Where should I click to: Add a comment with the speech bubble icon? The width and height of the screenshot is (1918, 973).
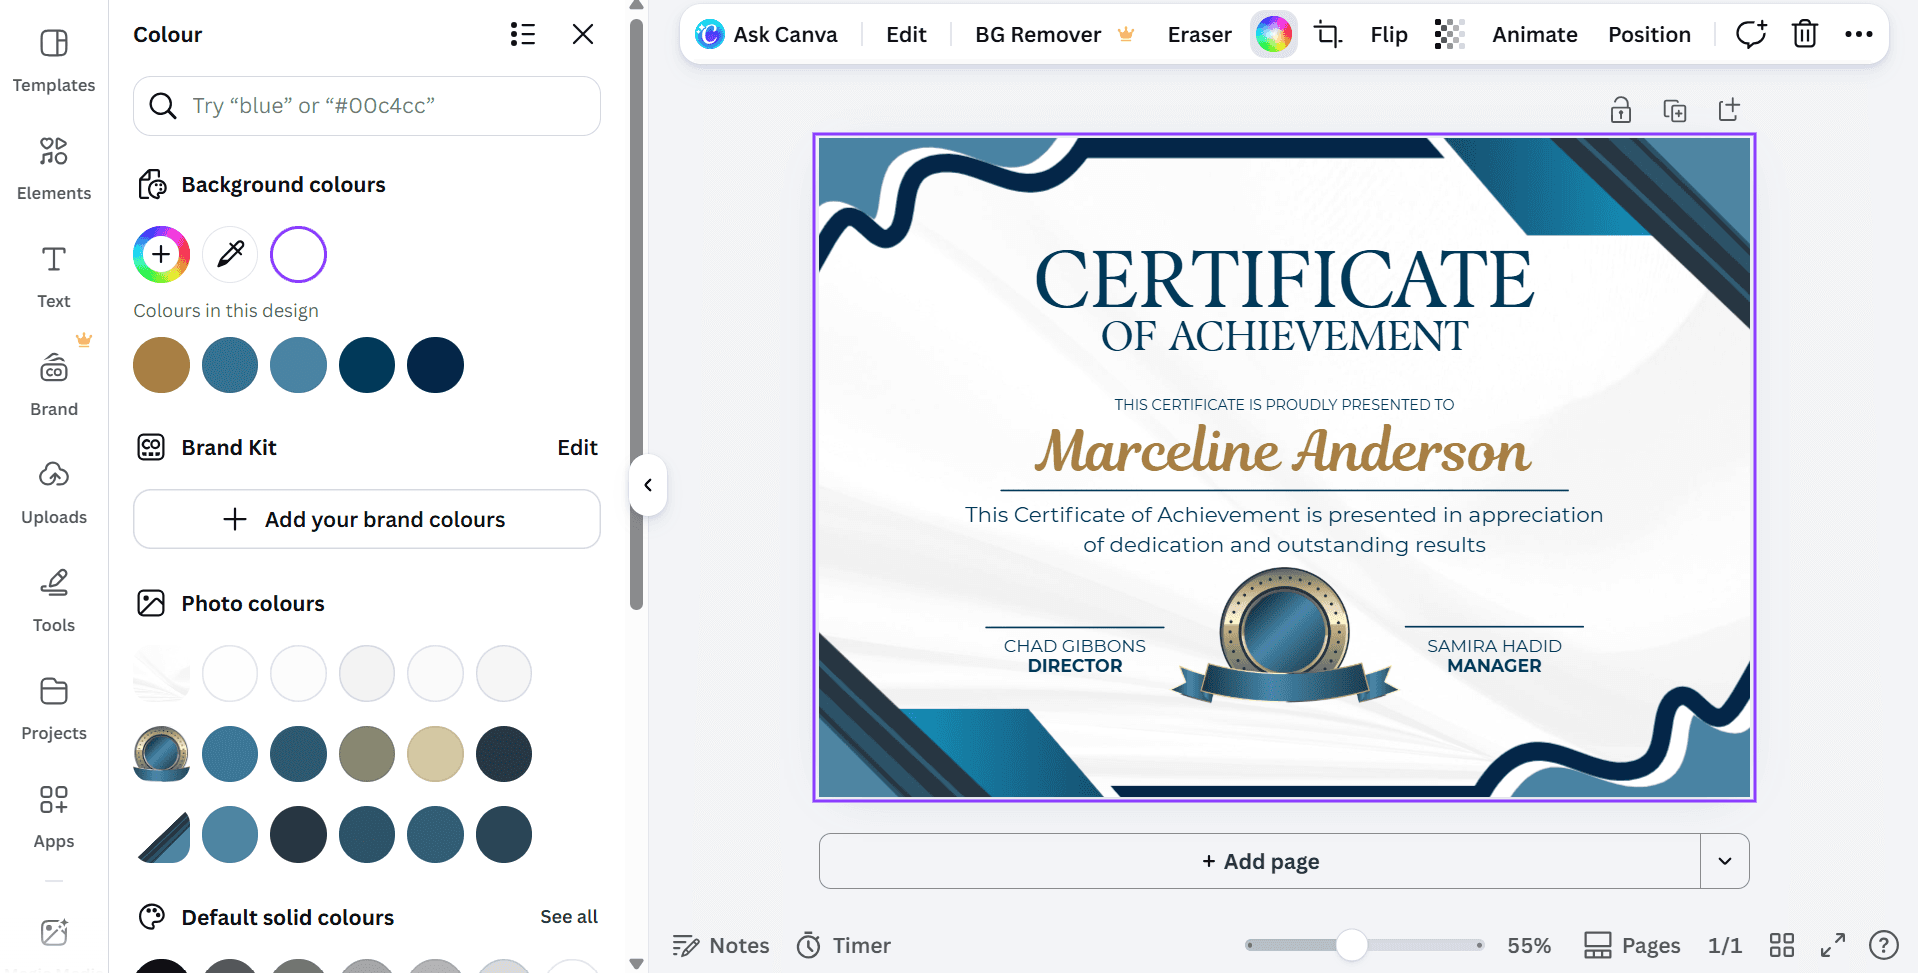tap(1751, 35)
